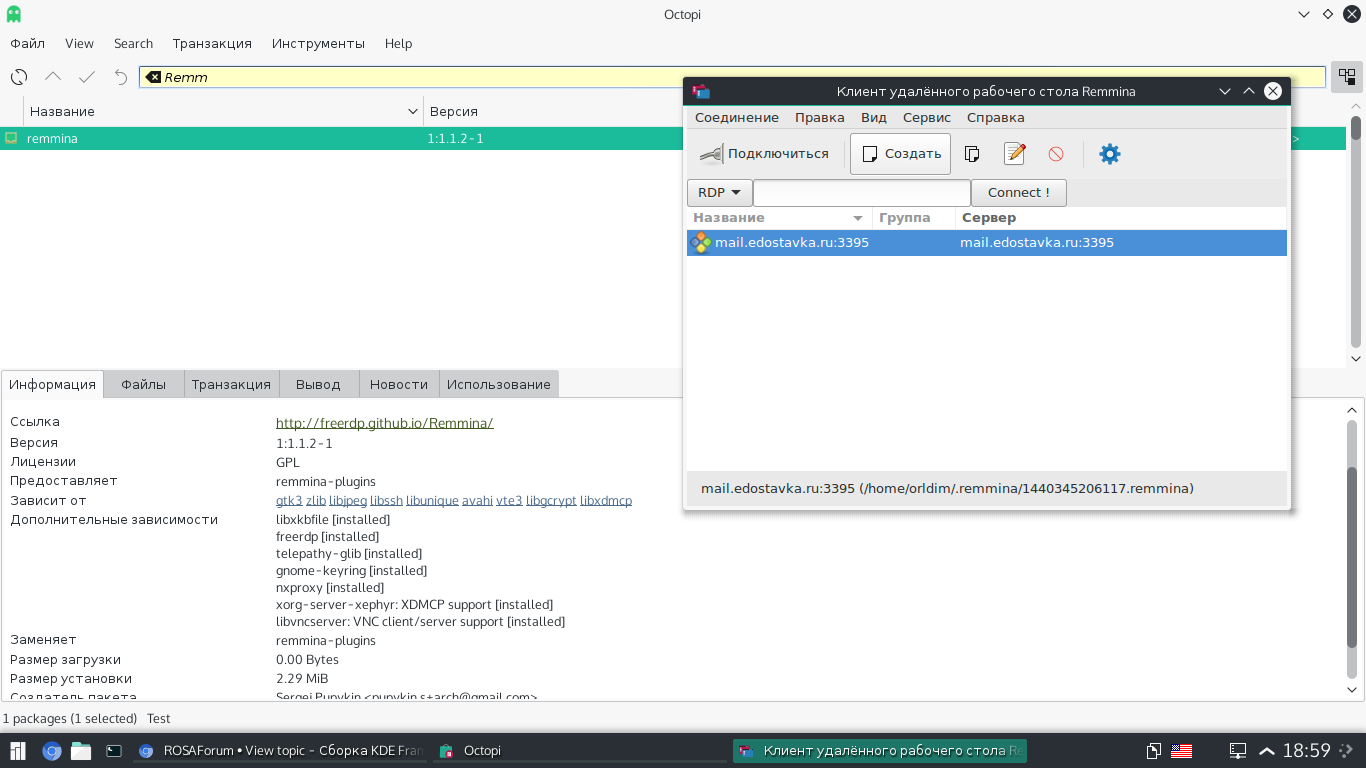Click the quick connect server input field

pyautogui.click(x=861, y=193)
